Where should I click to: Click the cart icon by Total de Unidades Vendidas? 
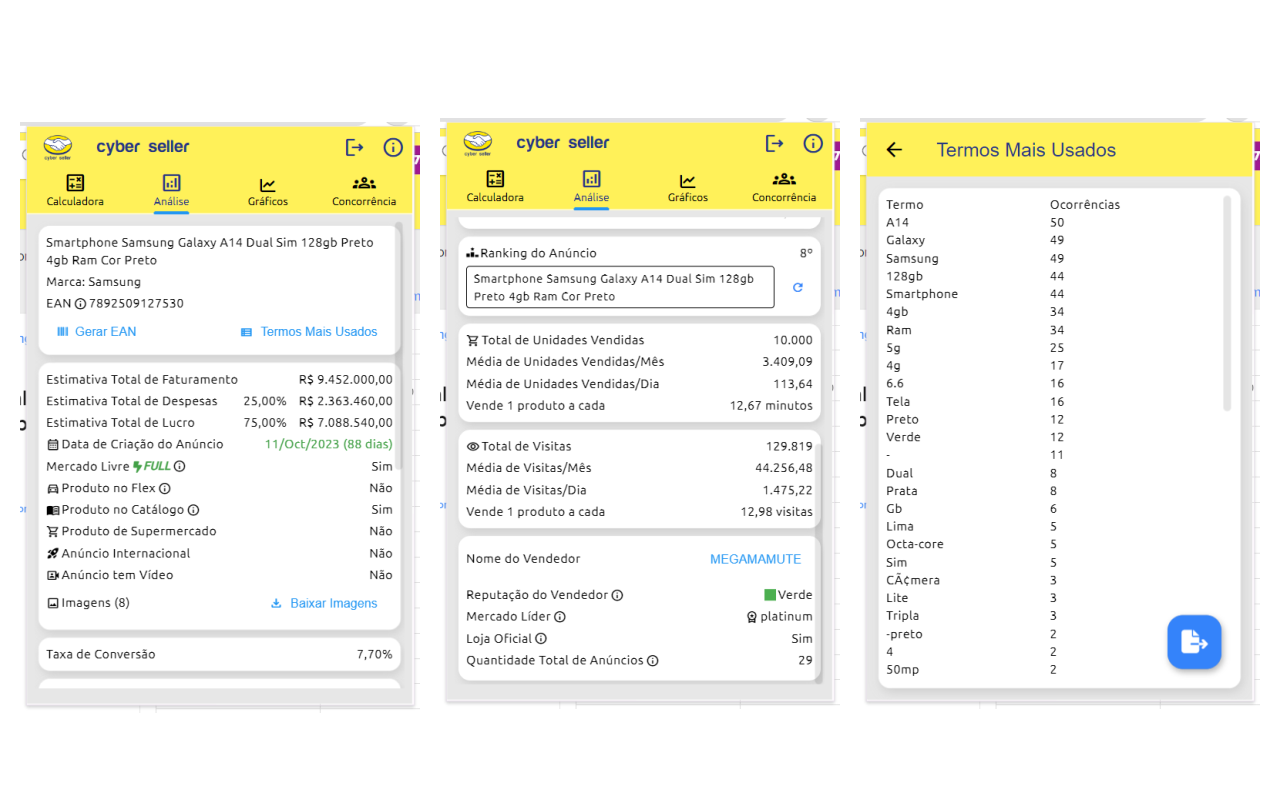click(473, 341)
